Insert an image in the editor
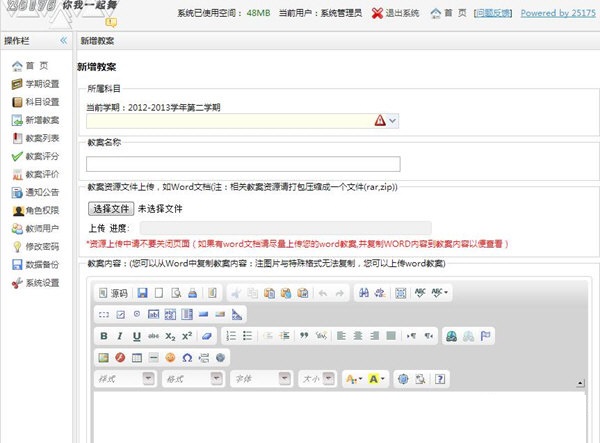The image size is (600, 443). (x=103, y=358)
